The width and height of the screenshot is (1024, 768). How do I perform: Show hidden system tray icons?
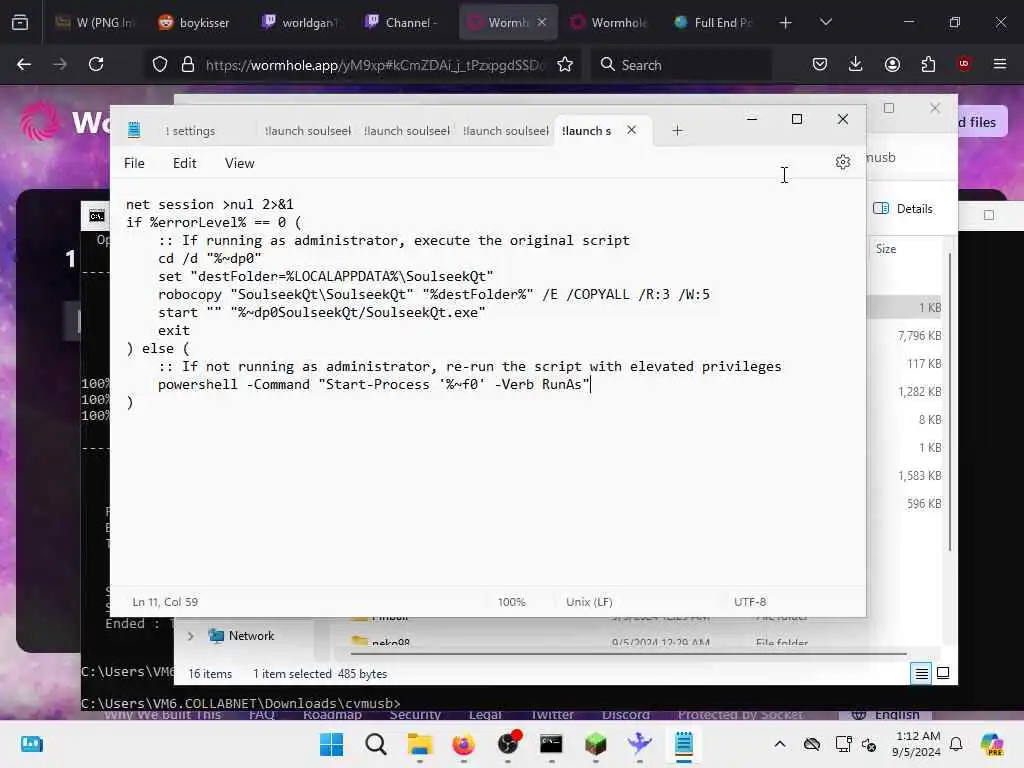[x=780, y=744]
